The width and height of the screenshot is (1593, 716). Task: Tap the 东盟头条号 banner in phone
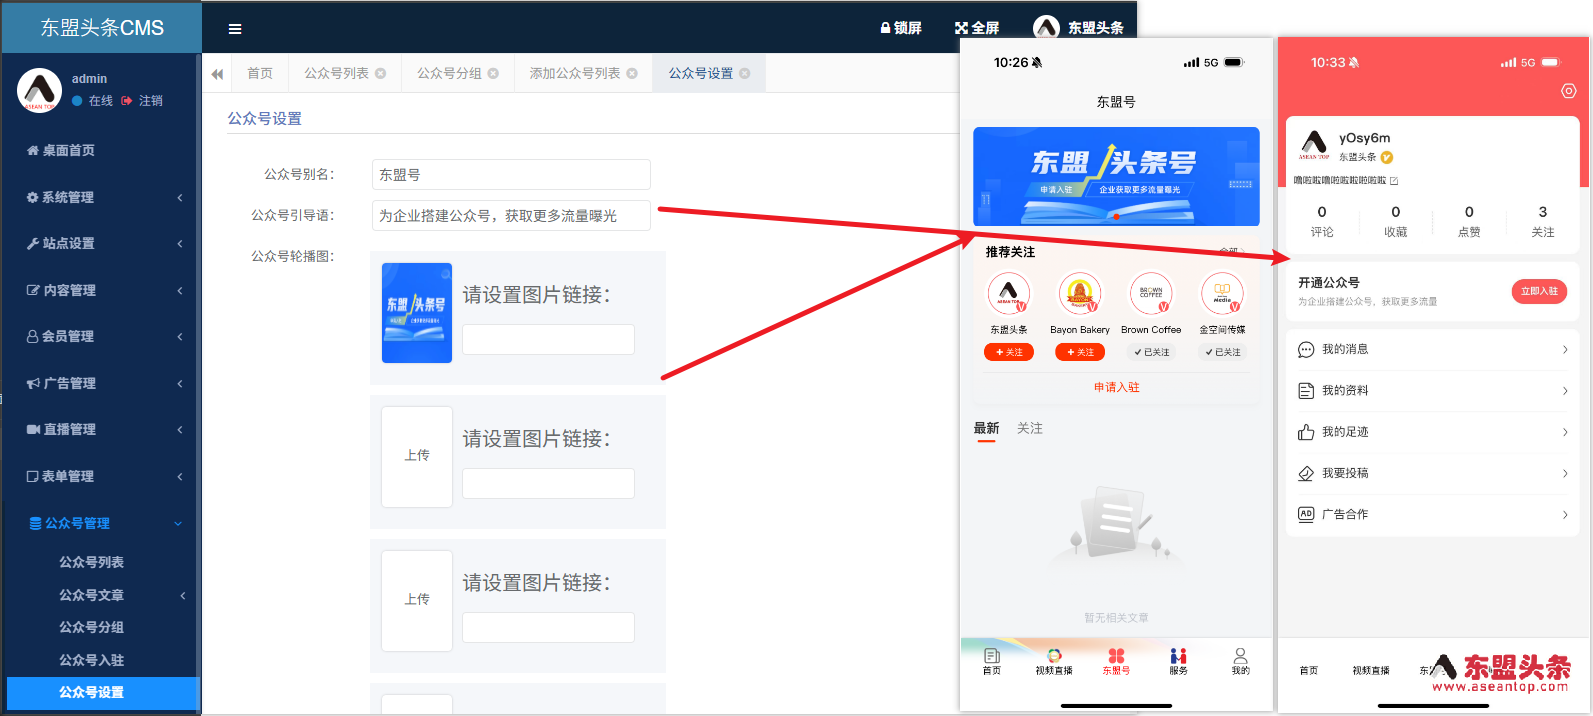pyautogui.click(x=1116, y=176)
